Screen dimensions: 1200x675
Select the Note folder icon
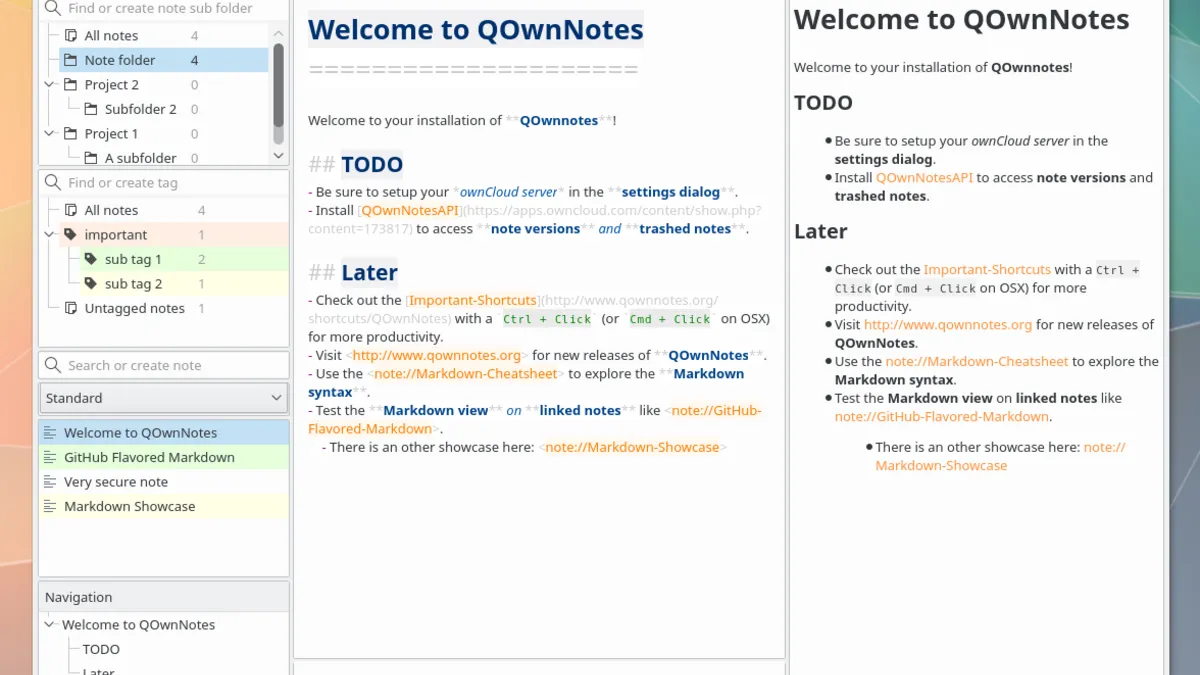[71, 60]
